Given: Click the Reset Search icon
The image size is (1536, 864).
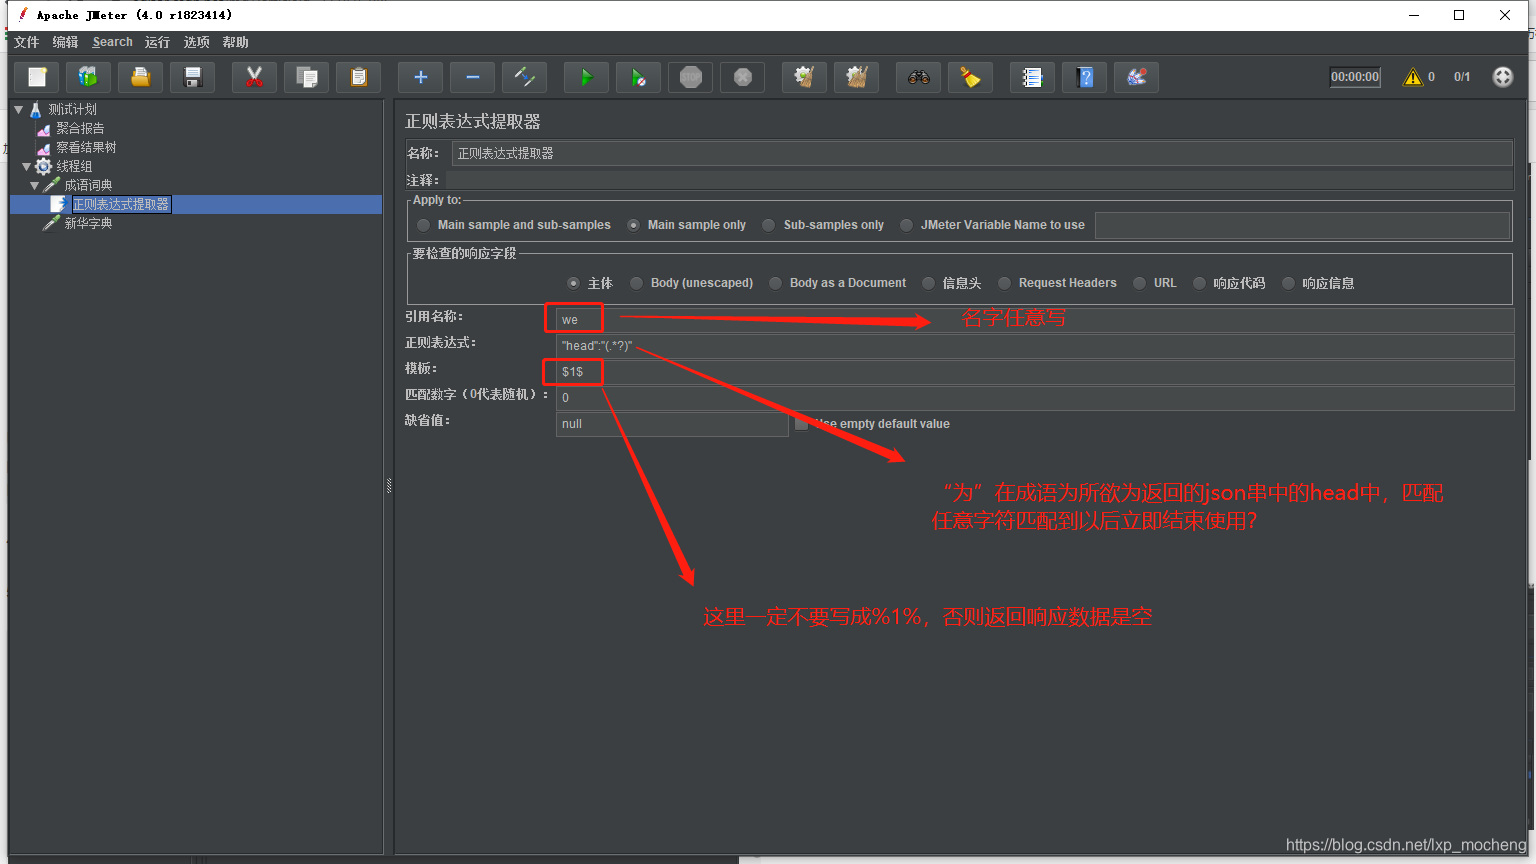Looking at the screenshot, I should (971, 77).
